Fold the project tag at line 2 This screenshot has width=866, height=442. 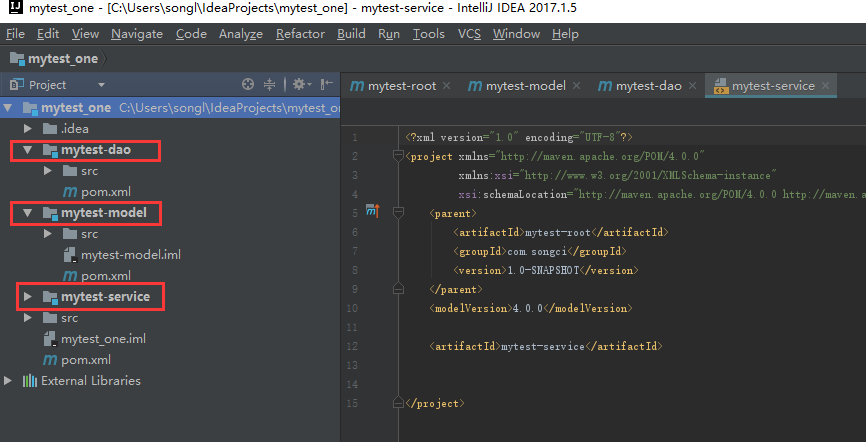[x=398, y=156]
